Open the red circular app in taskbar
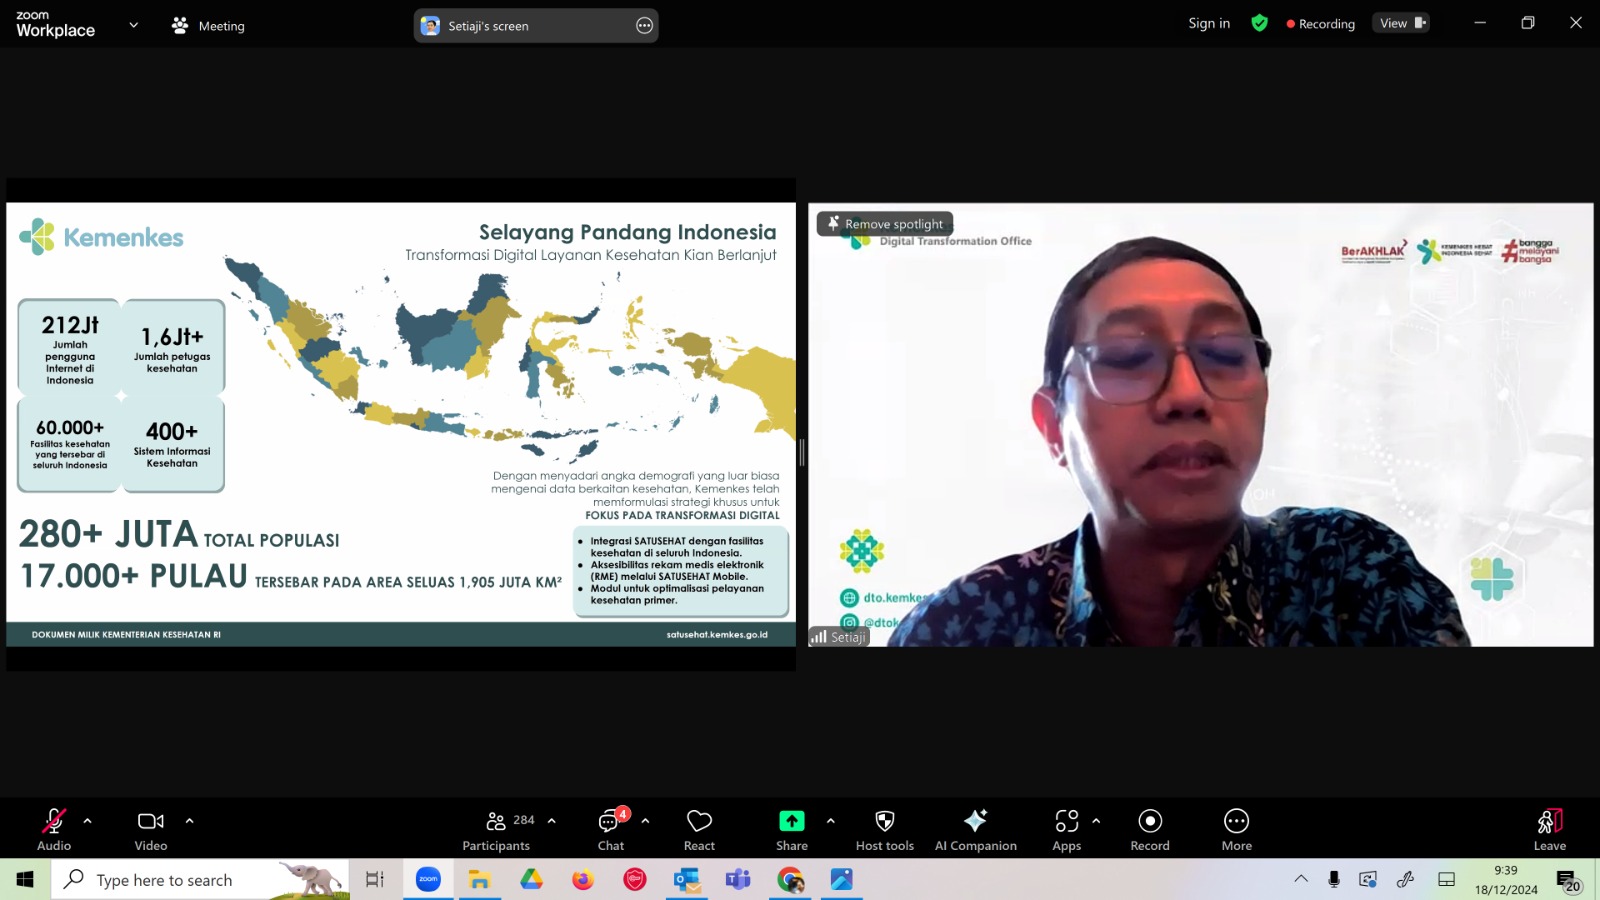 click(635, 880)
